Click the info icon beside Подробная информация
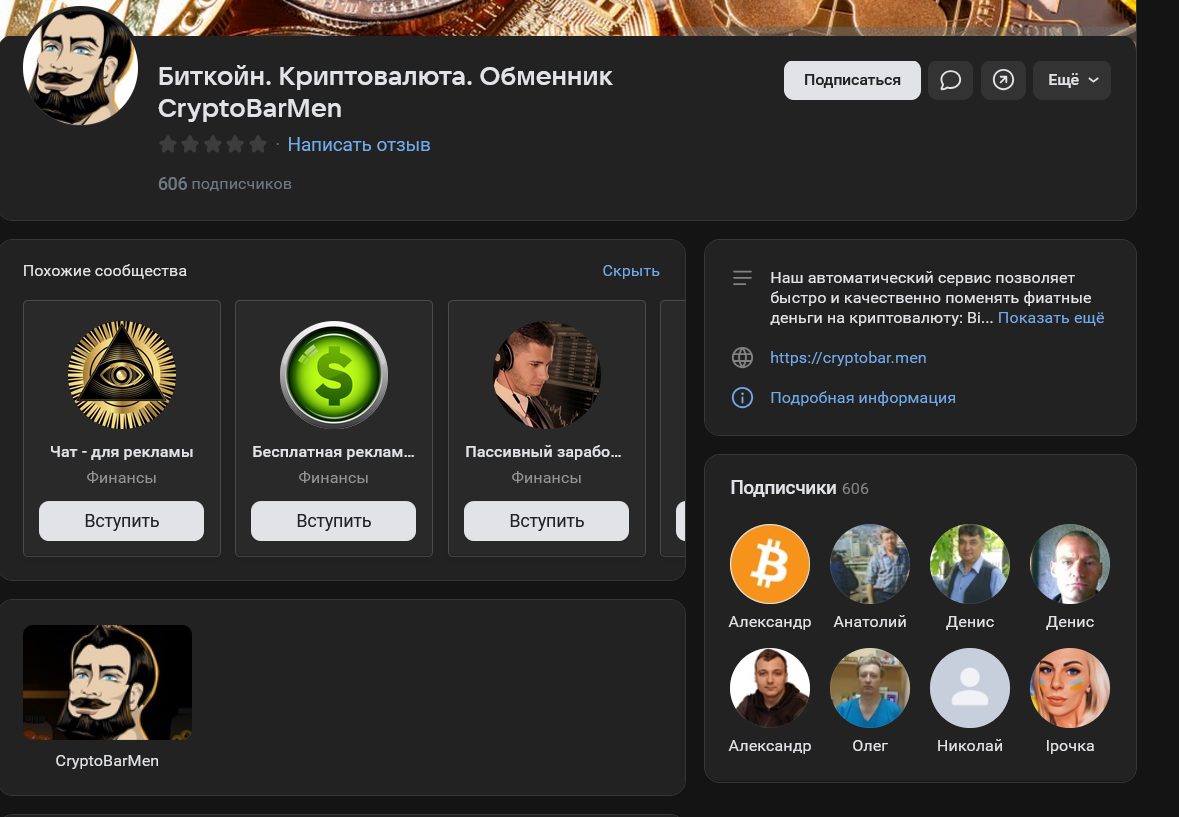The width and height of the screenshot is (1179, 817). click(x=742, y=398)
